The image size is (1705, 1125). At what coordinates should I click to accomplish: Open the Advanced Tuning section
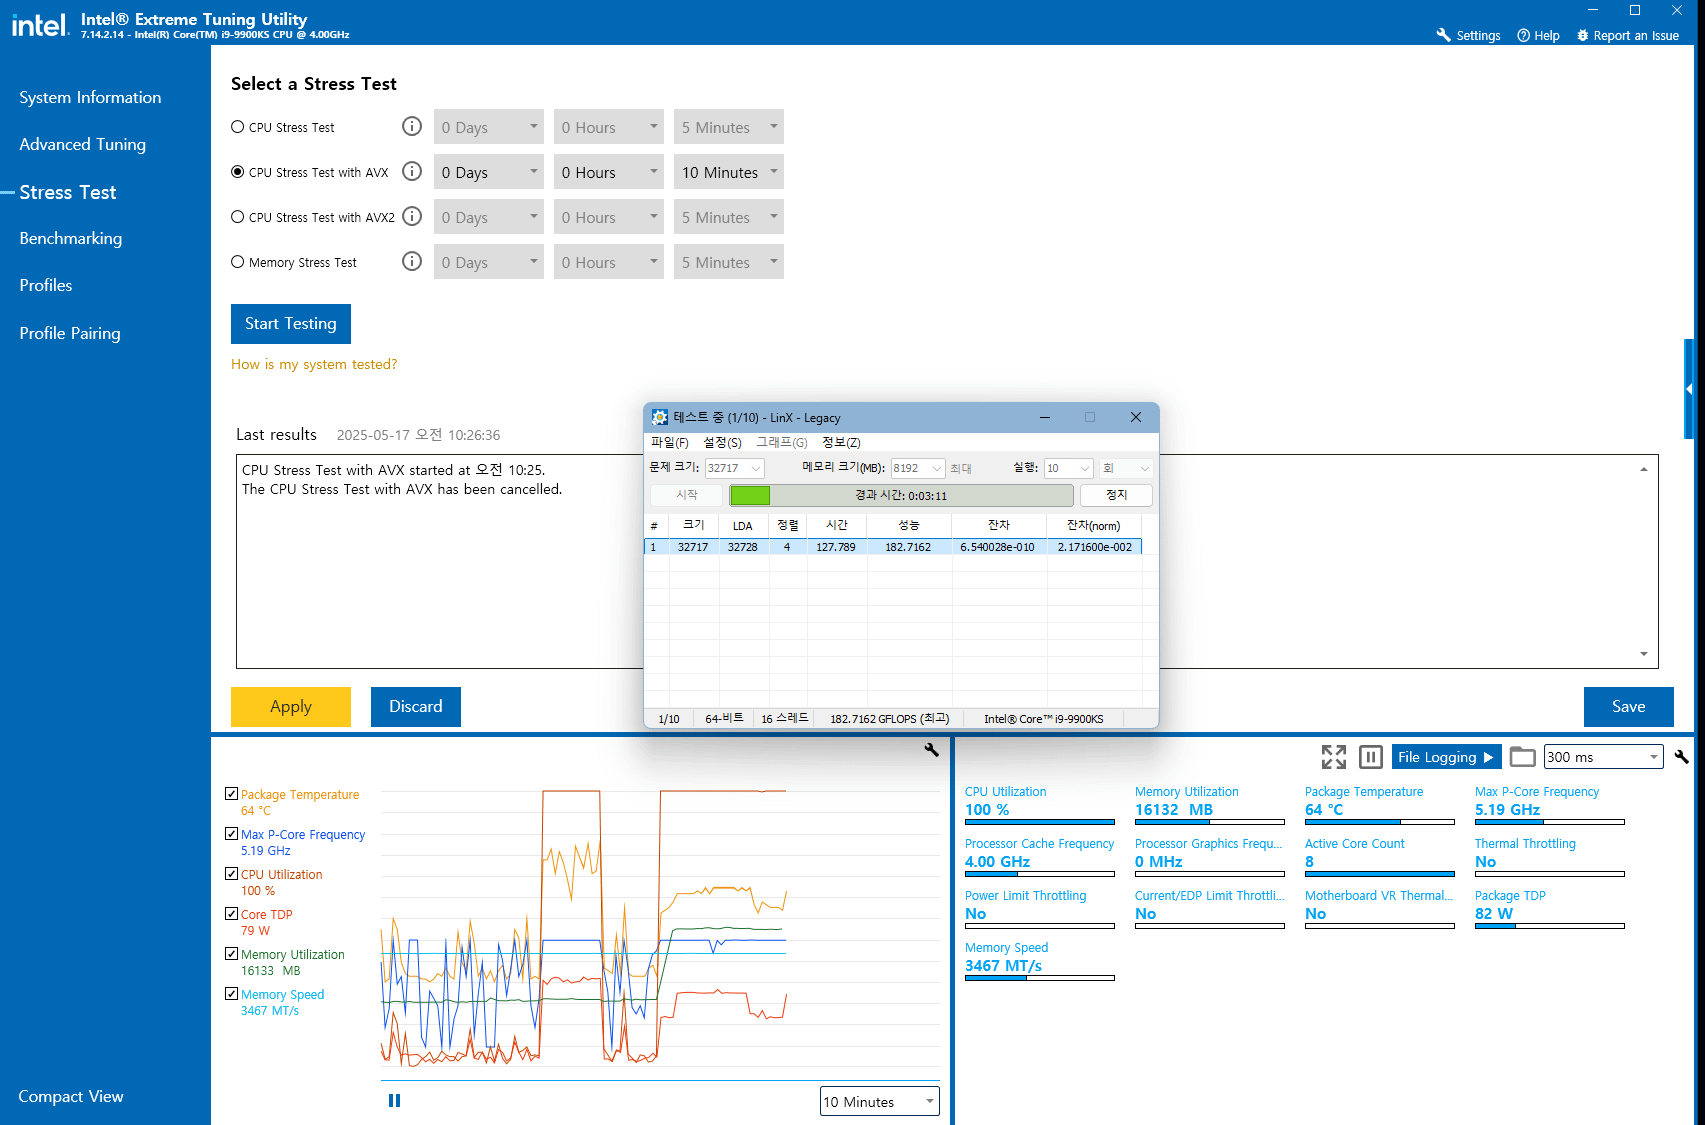[x=83, y=144]
